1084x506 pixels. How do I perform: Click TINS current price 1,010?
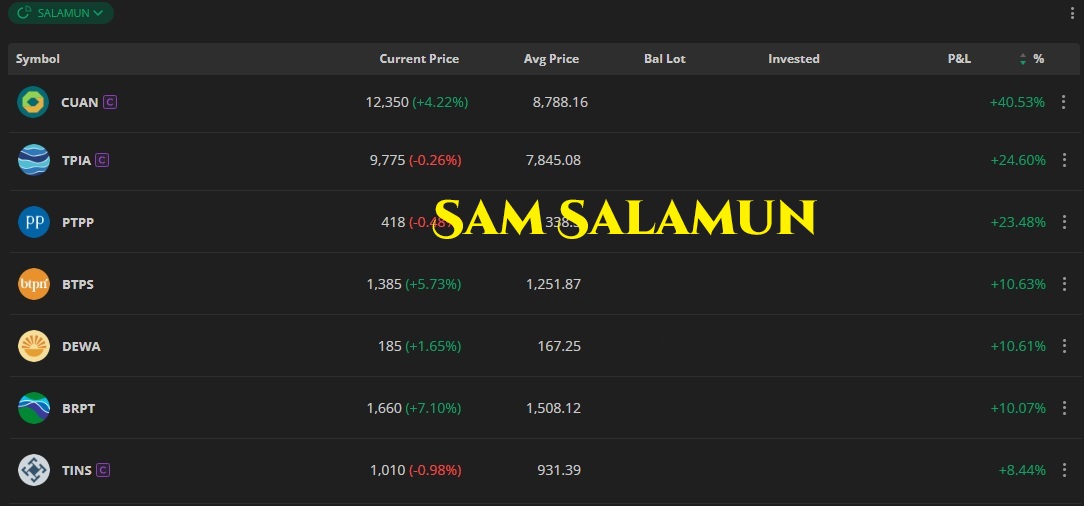click(388, 470)
